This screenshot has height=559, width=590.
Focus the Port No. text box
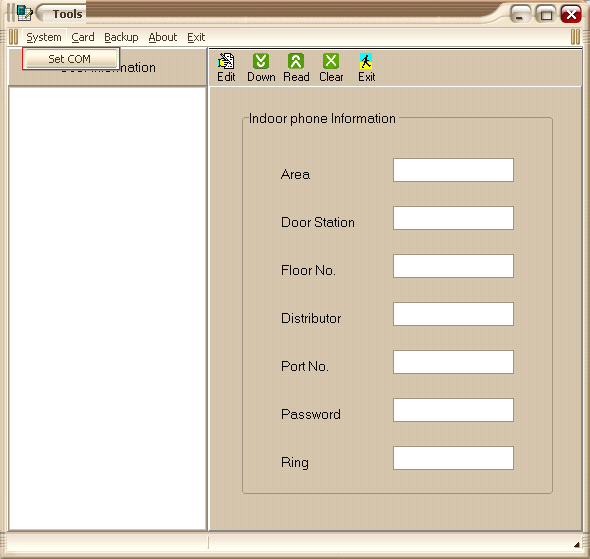[453, 362]
